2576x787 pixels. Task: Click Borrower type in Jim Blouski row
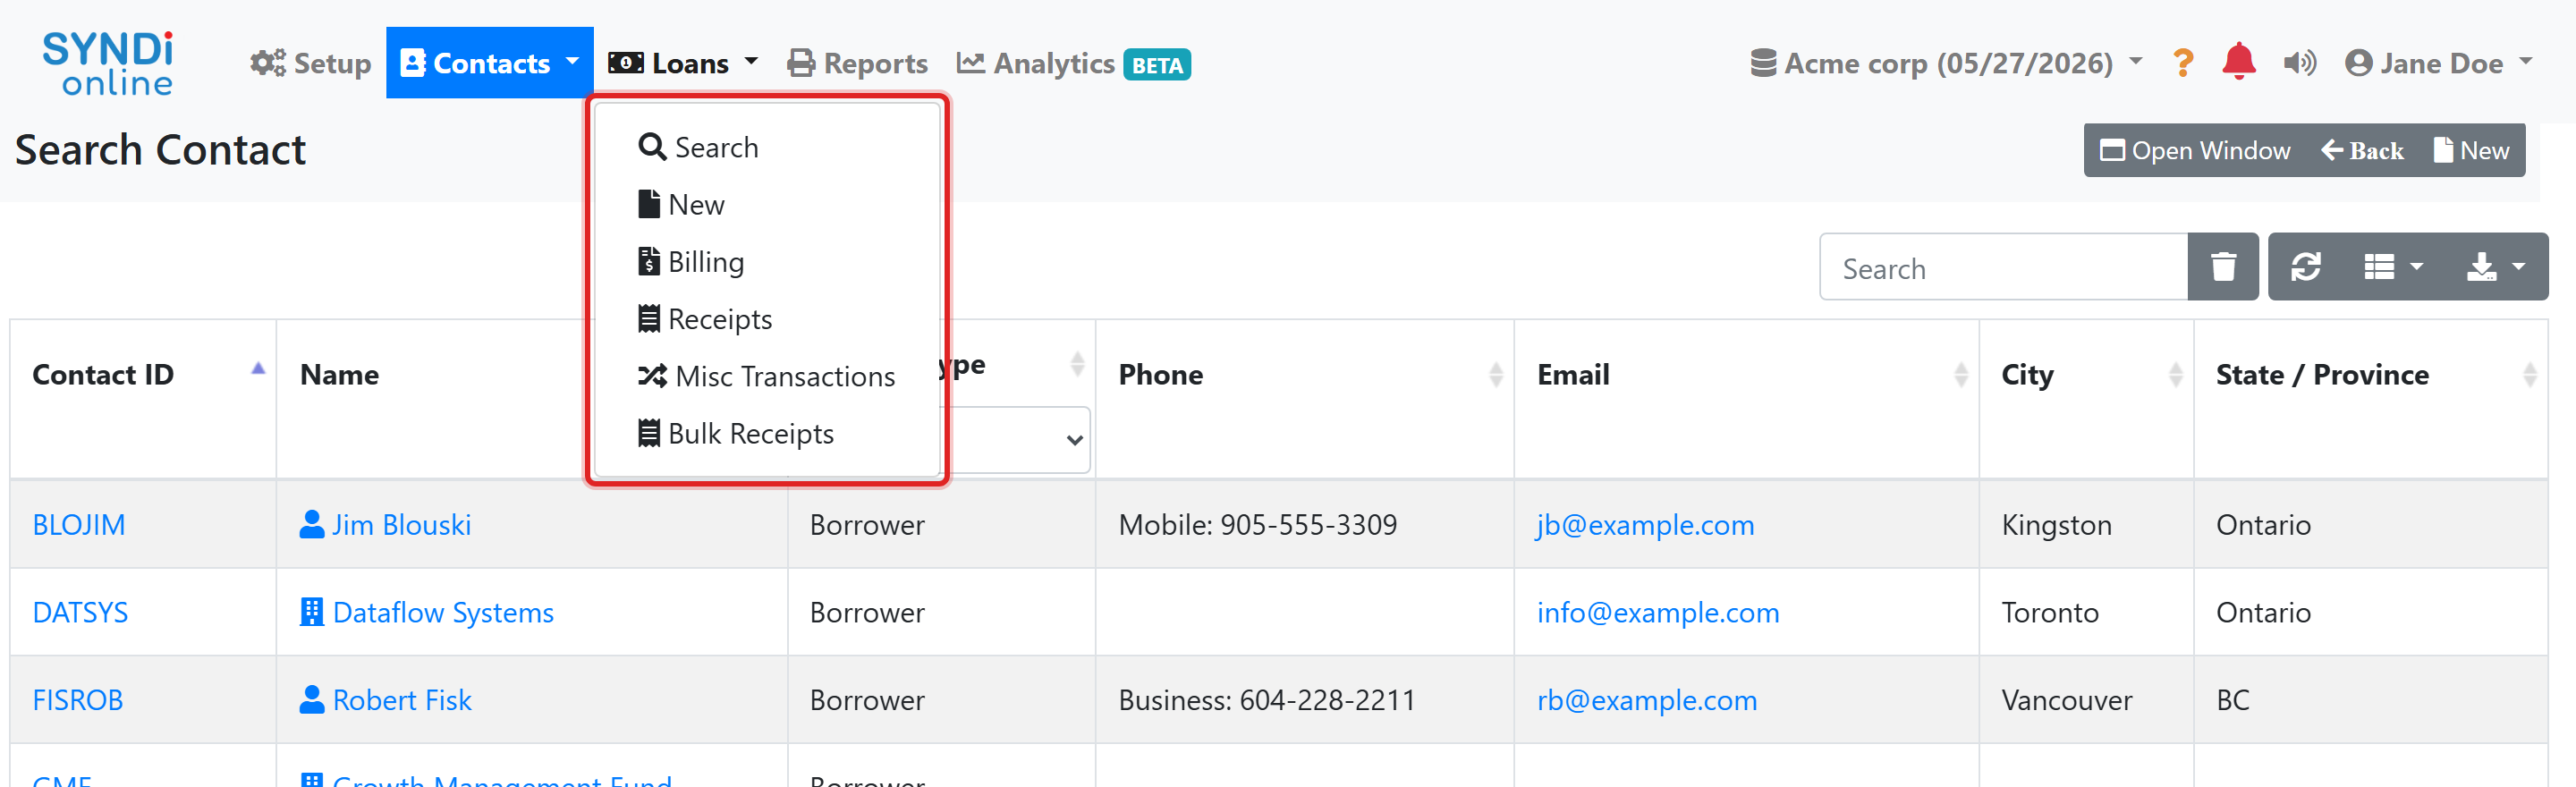pyautogui.click(x=867, y=525)
